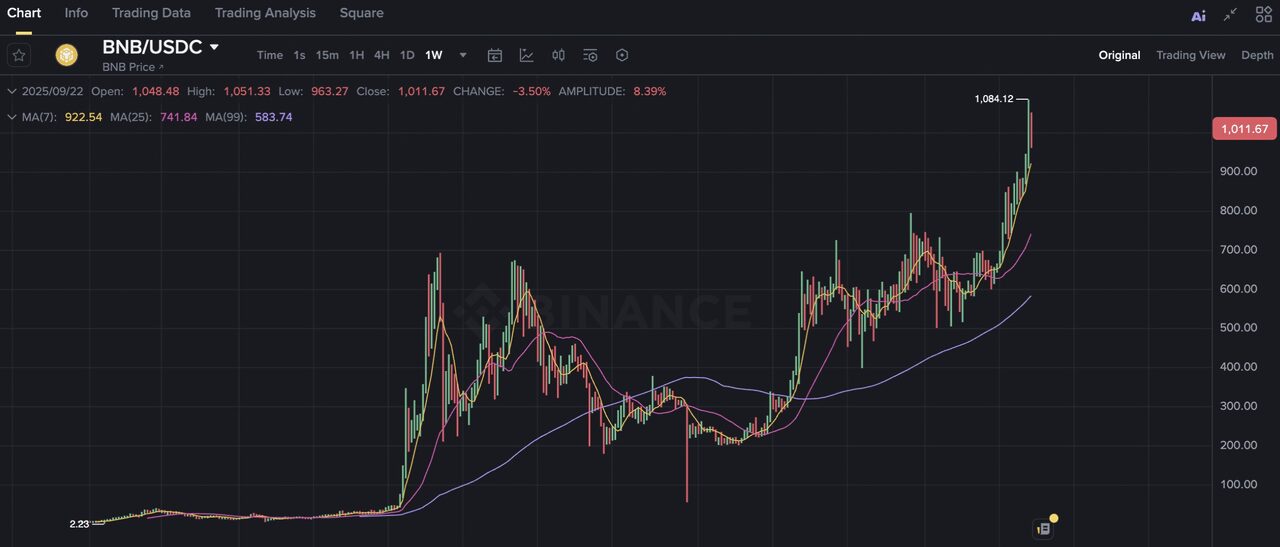Select the 15m interval
This screenshot has width=1280, height=547.
327,55
